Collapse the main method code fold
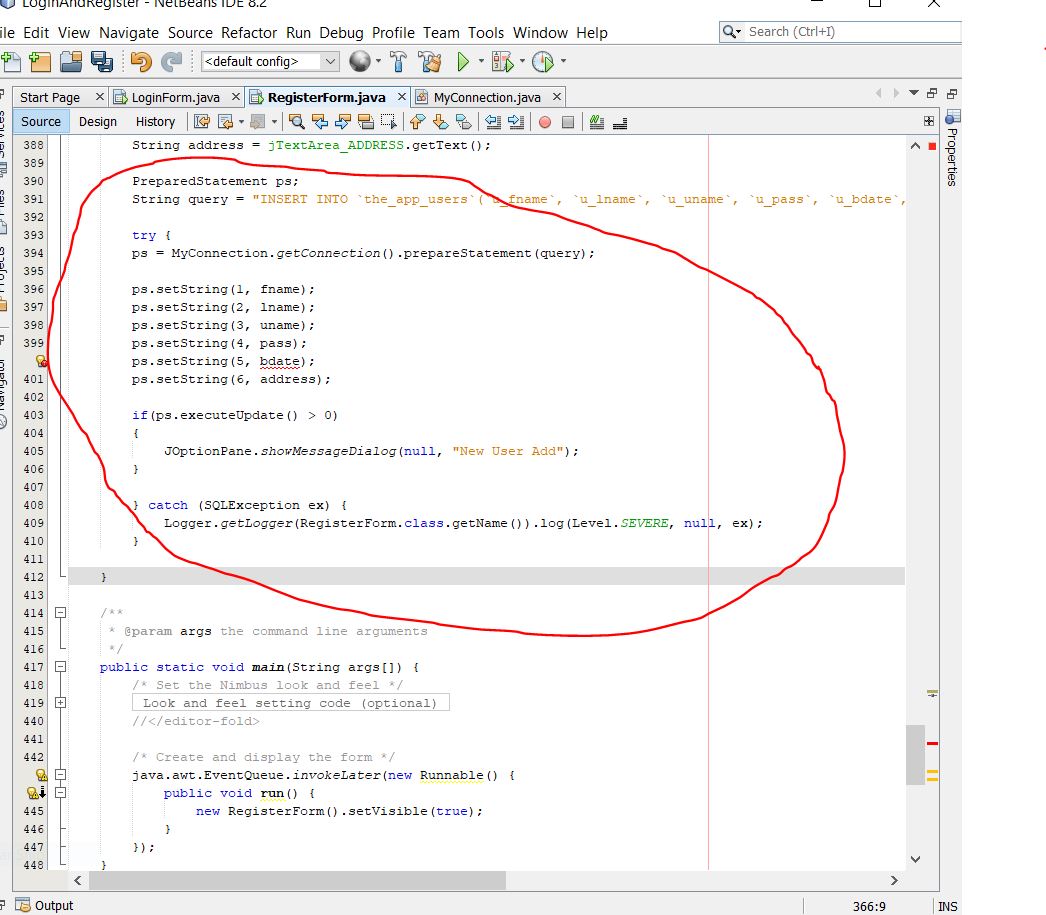Viewport: 1046px width, 915px height. click(x=60, y=667)
